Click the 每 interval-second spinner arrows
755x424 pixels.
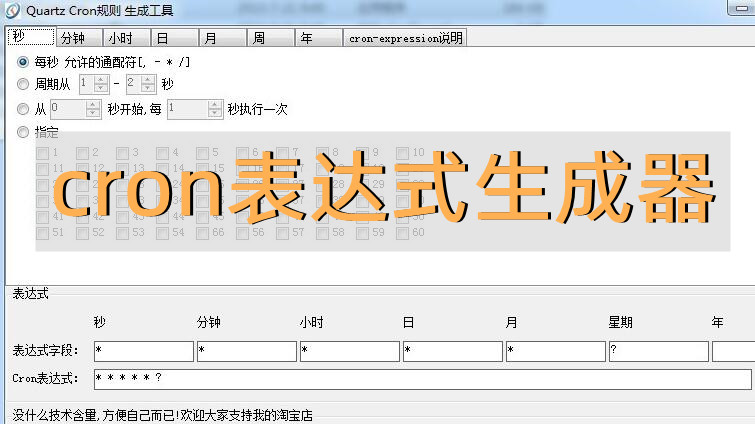pyautogui.click(x=215, y=109)
